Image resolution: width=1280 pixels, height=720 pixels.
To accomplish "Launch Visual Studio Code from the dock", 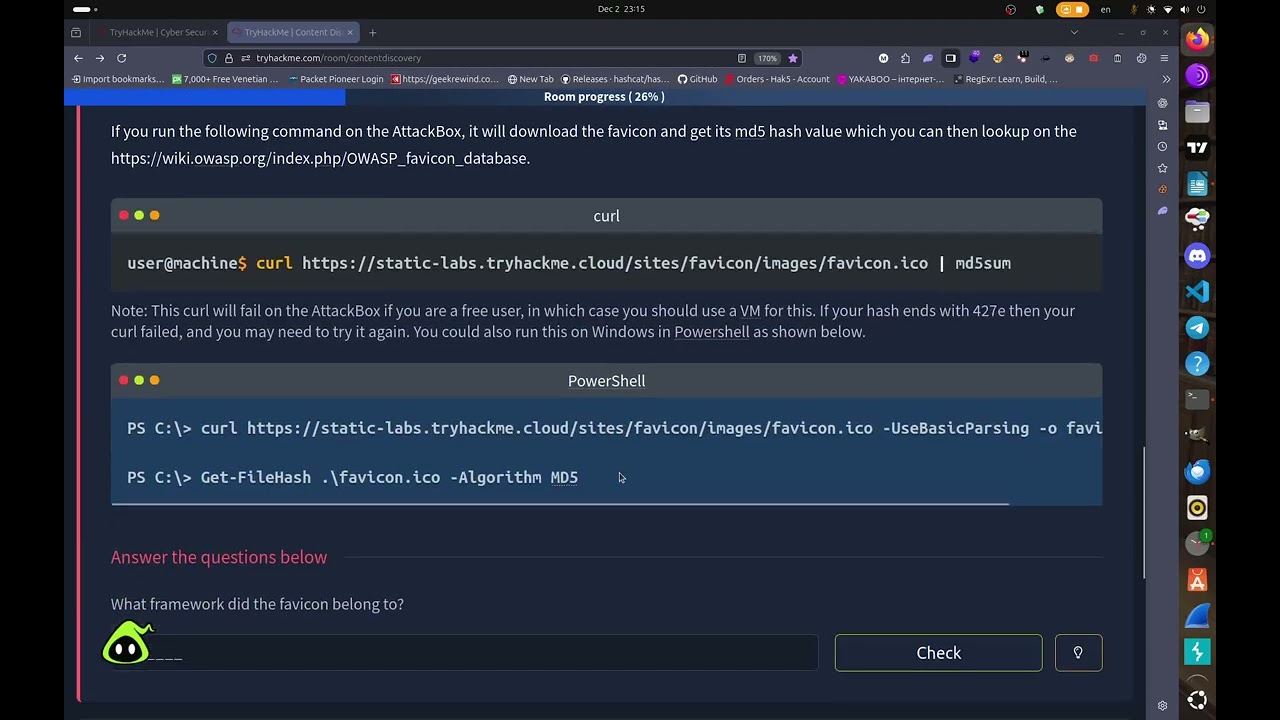I will tap(1197, 292).
